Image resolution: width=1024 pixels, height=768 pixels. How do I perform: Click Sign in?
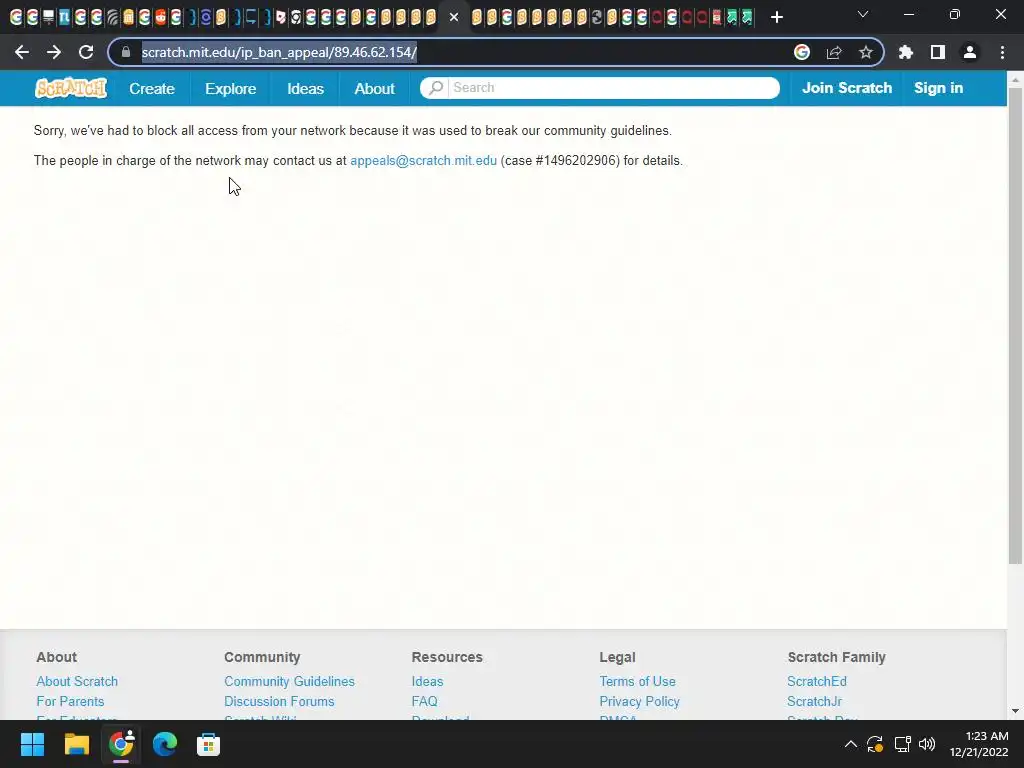tap(938, 88)
